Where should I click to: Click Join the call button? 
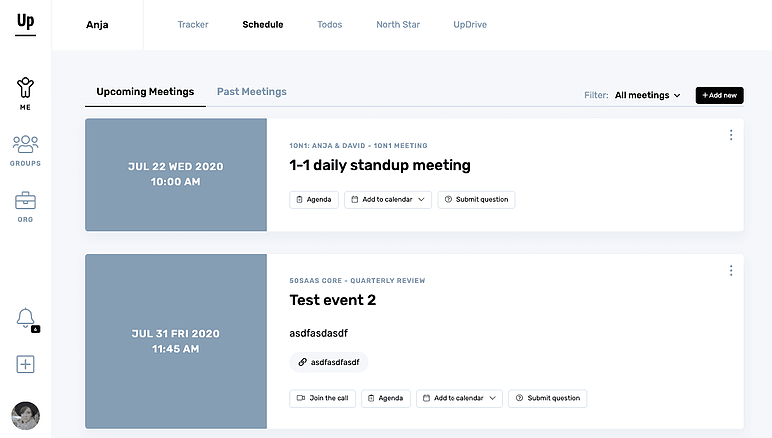coord(322,398)
